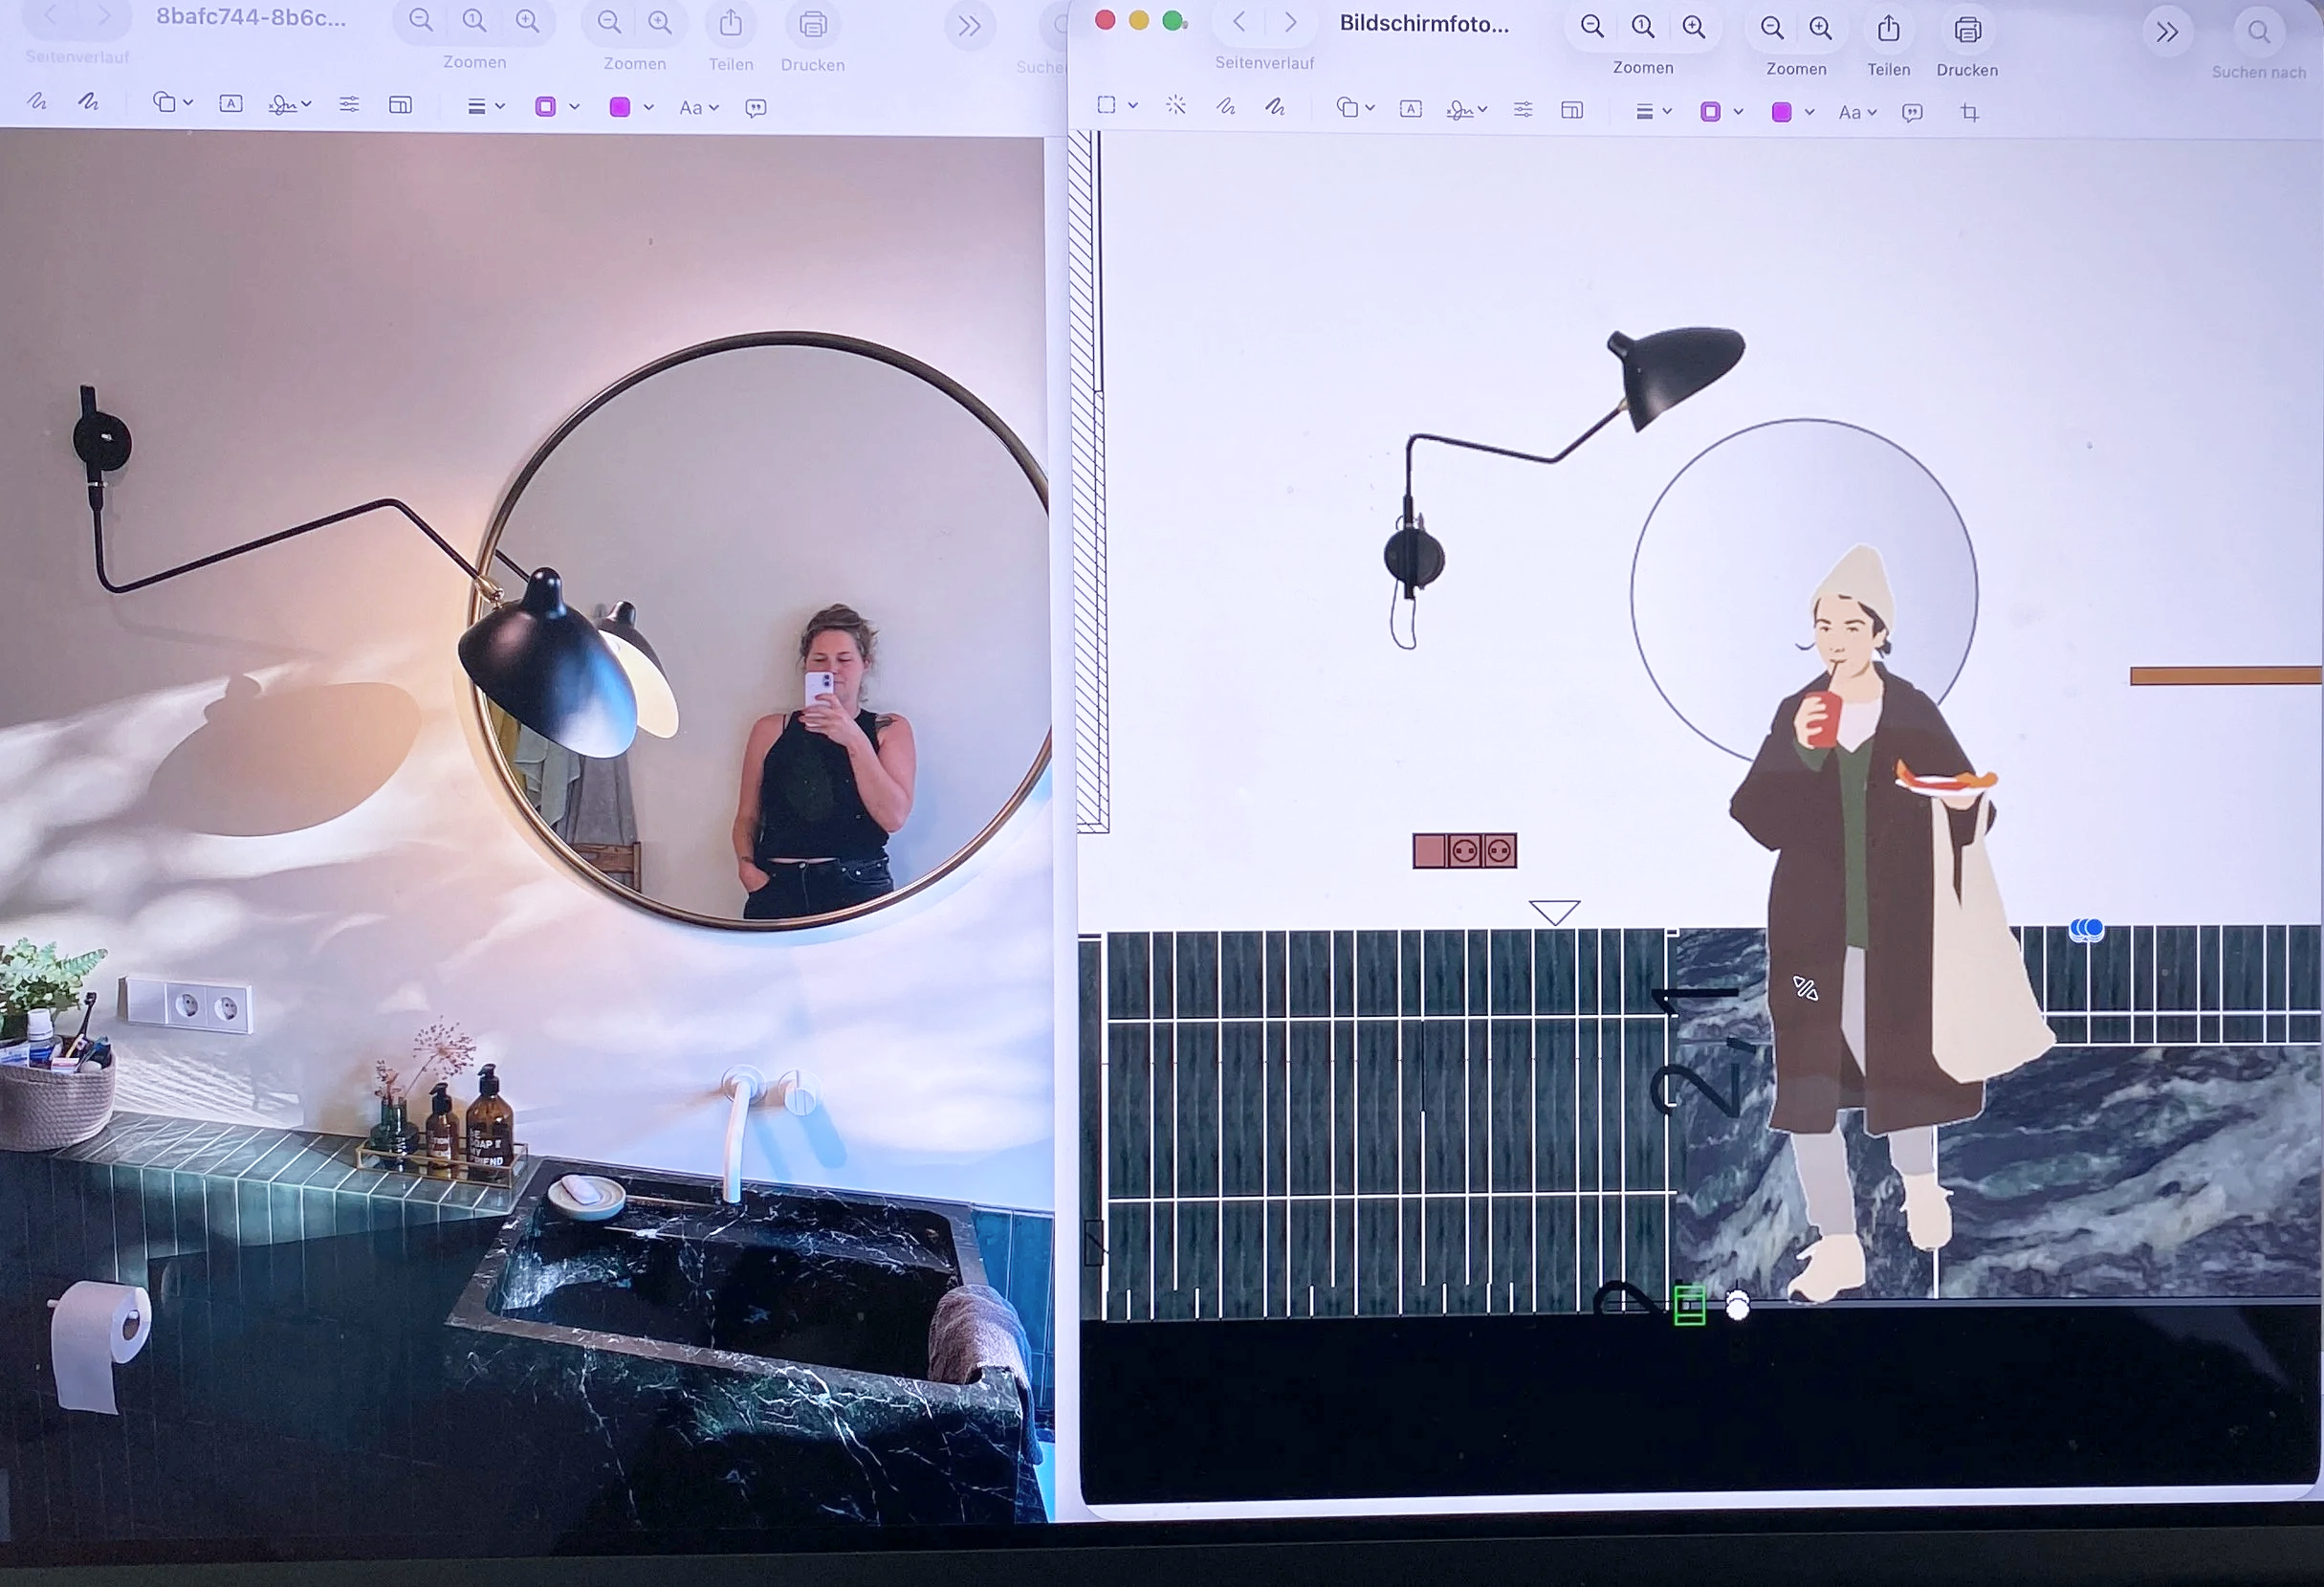Open the Aa text style dropdown in right window

pyautogui.click(x=1857, y=113)
